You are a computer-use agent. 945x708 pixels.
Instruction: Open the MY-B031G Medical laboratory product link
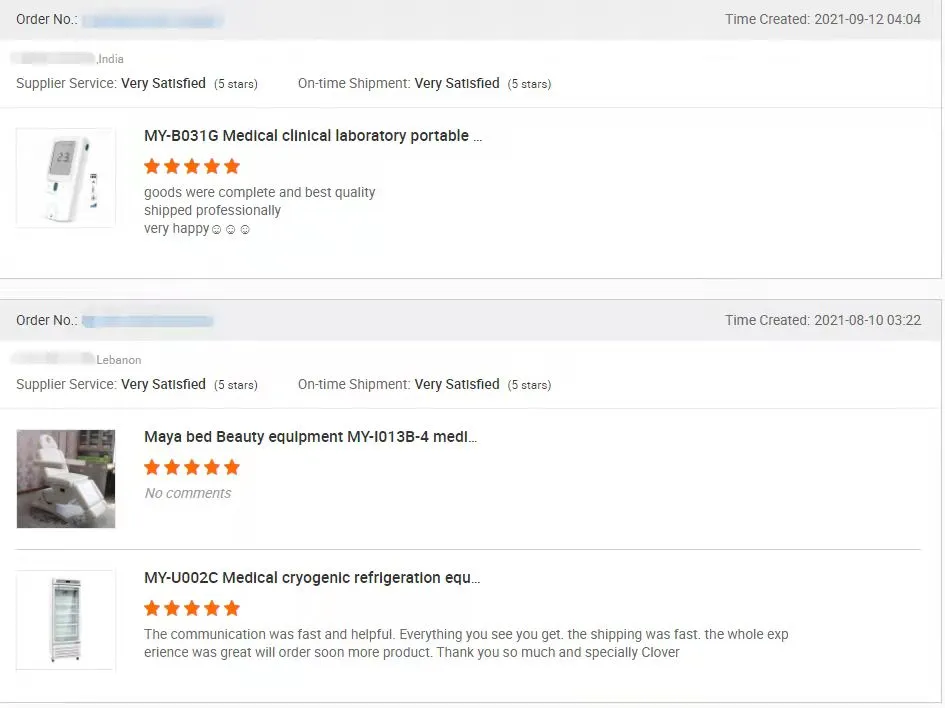(x=313, y=135)
